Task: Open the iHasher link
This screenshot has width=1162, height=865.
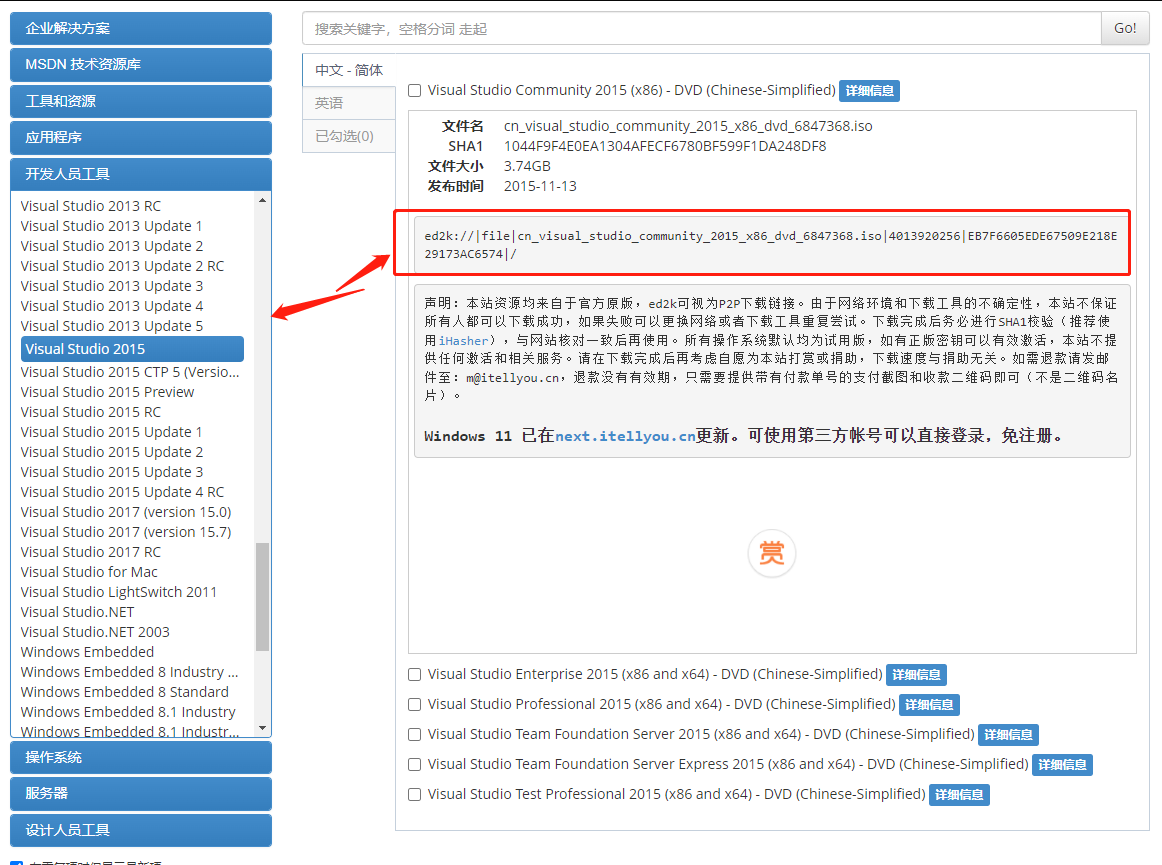Action: click(x=463, y=341)
